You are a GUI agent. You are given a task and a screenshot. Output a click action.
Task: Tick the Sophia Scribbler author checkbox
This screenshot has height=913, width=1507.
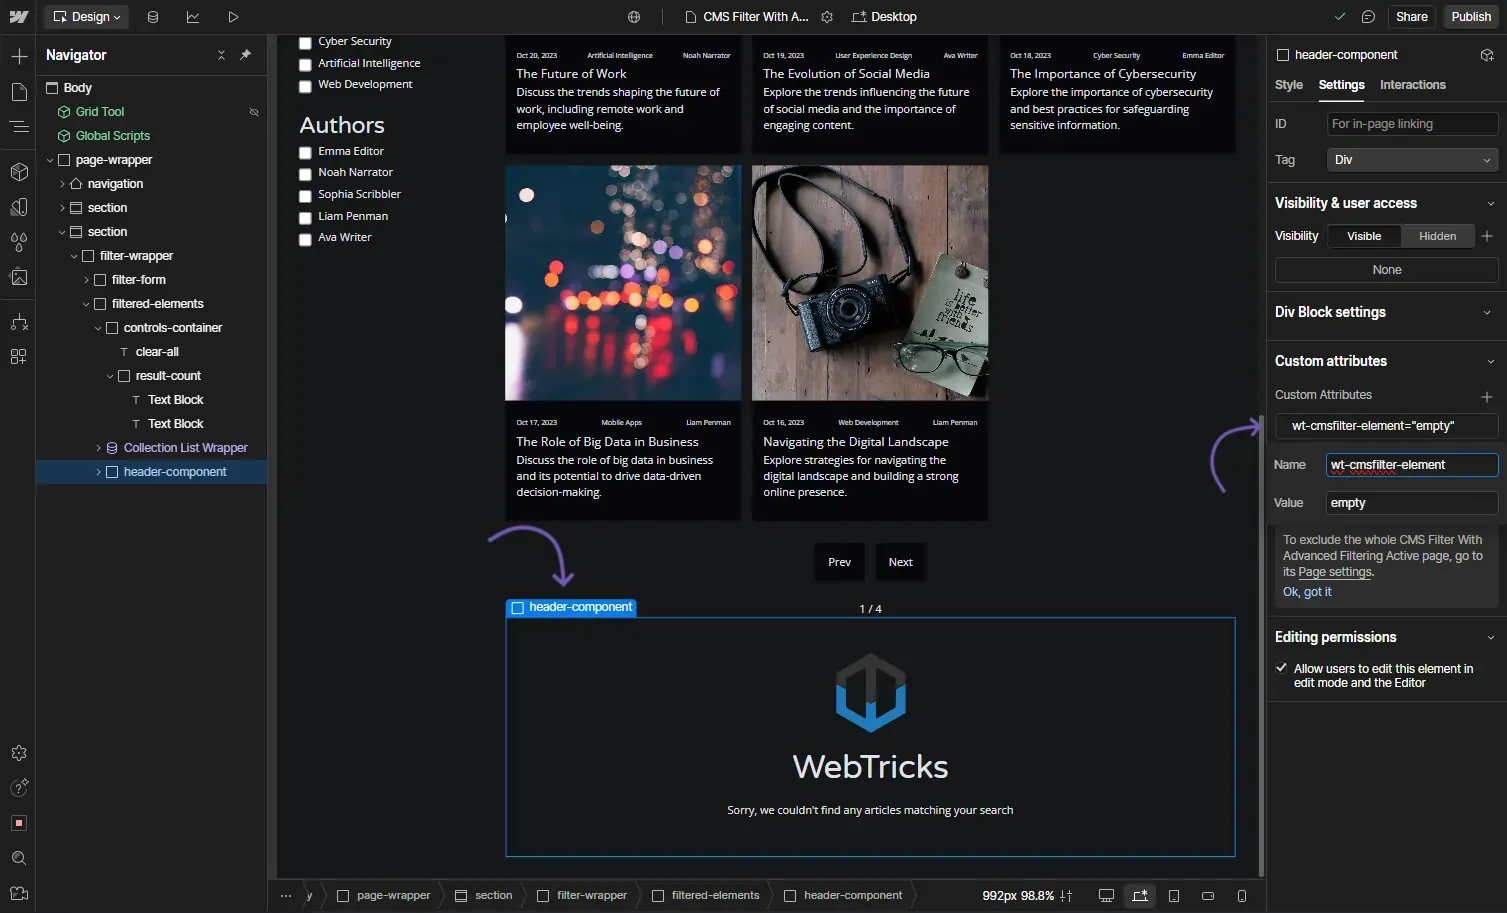click(306, 196)
